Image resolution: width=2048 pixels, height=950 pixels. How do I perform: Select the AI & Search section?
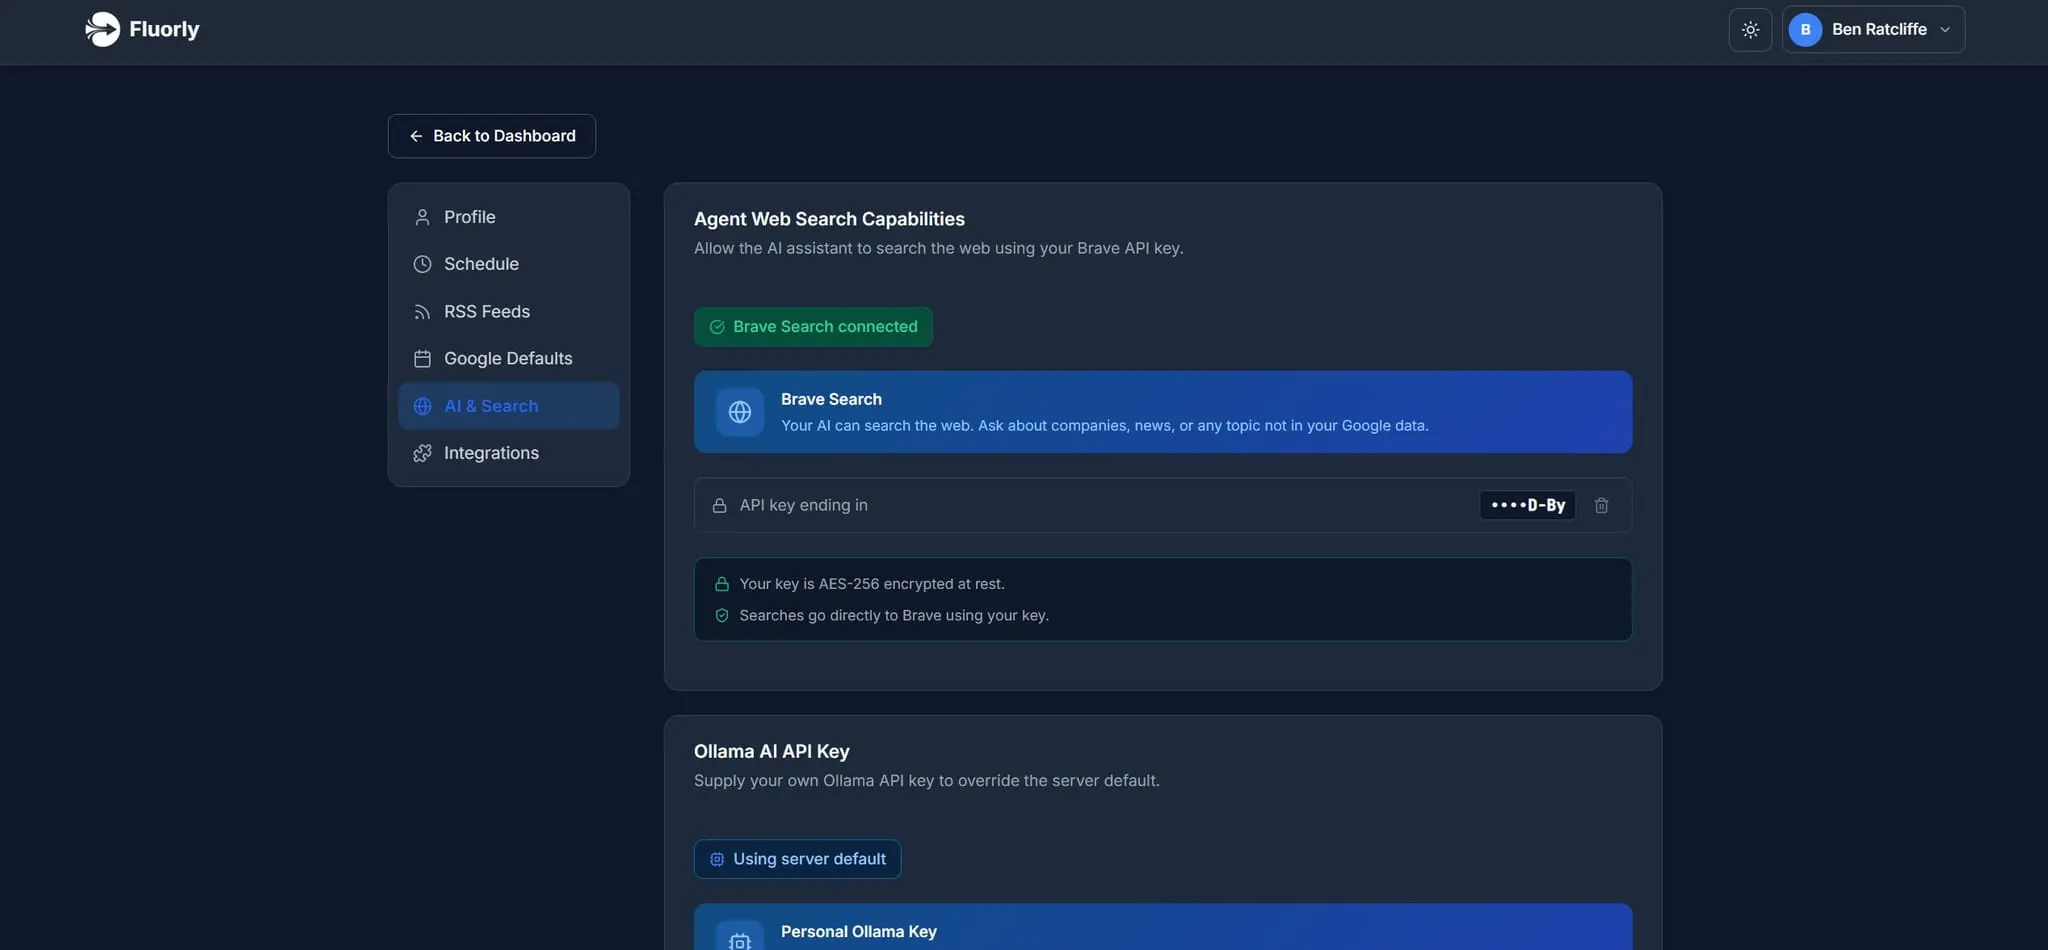coord(509,406)
